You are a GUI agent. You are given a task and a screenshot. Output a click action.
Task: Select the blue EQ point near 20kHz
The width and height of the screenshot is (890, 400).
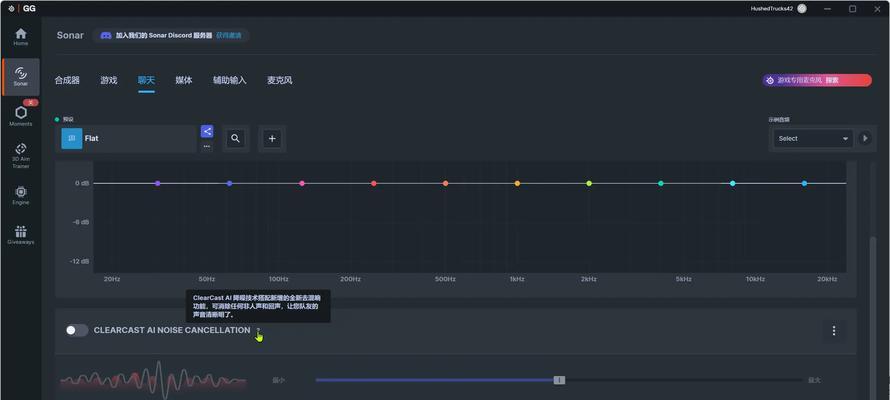(804, 183)
